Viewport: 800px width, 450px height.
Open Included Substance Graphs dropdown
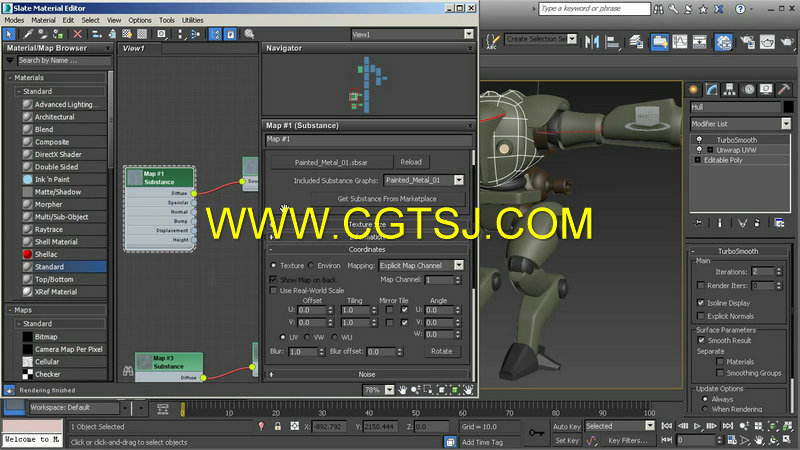[x=459, y=180]
